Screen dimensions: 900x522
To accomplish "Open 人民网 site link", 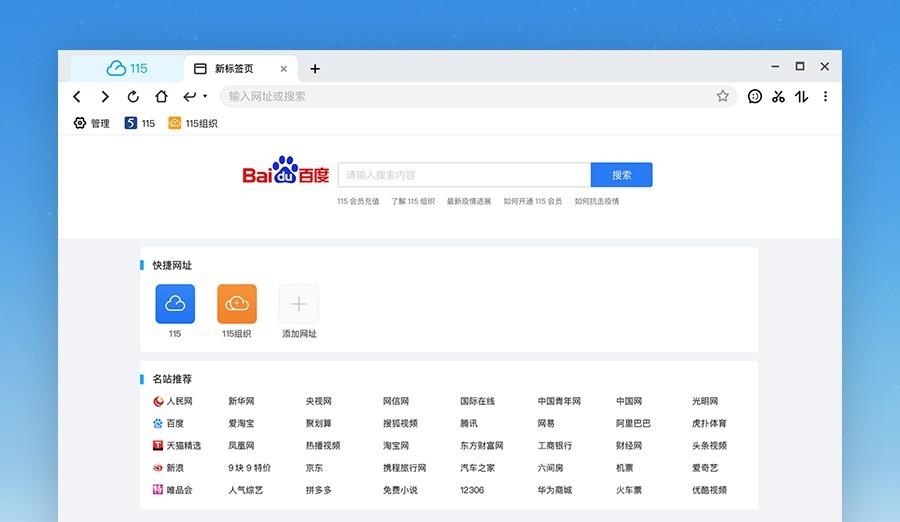I will click(173, 401).
